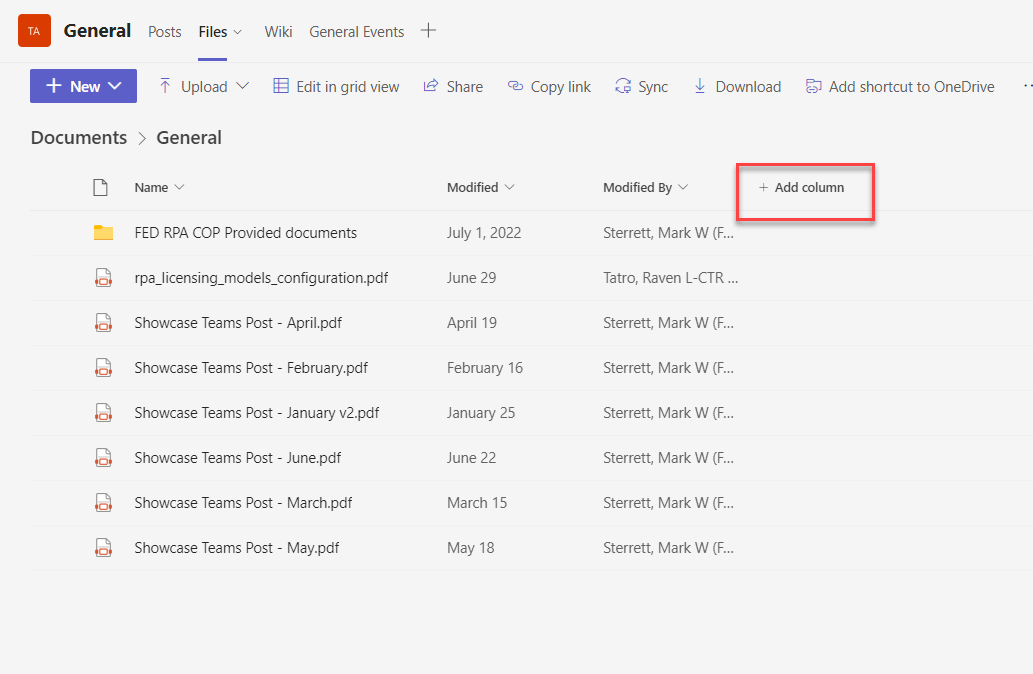Open Showcase Teams Post - April.pdf

click(x=238, y=323)
